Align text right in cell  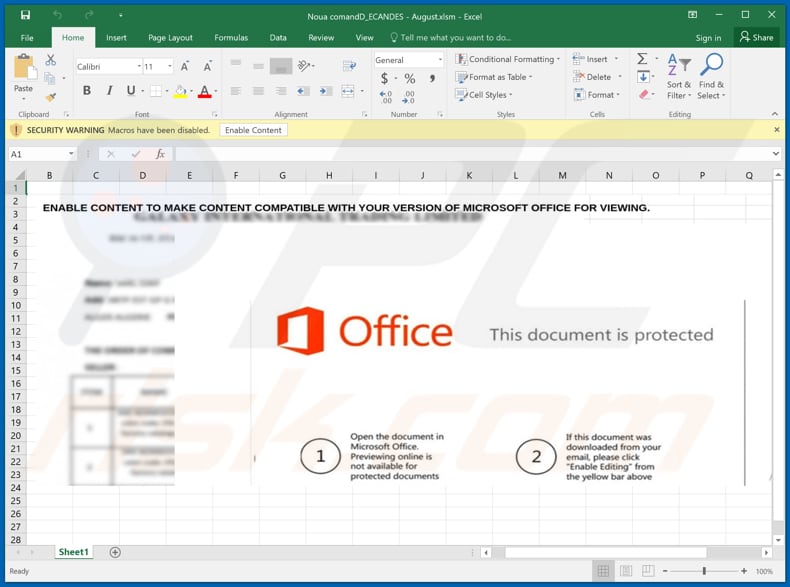click(x=281, y=91)
